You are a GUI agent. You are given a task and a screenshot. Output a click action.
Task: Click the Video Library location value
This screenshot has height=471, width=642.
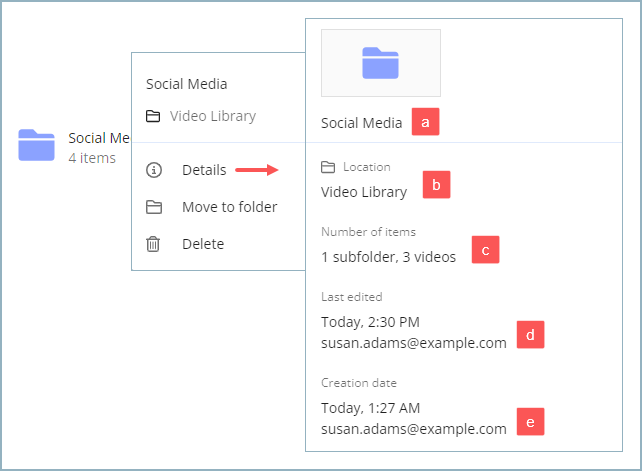[364, 192]
